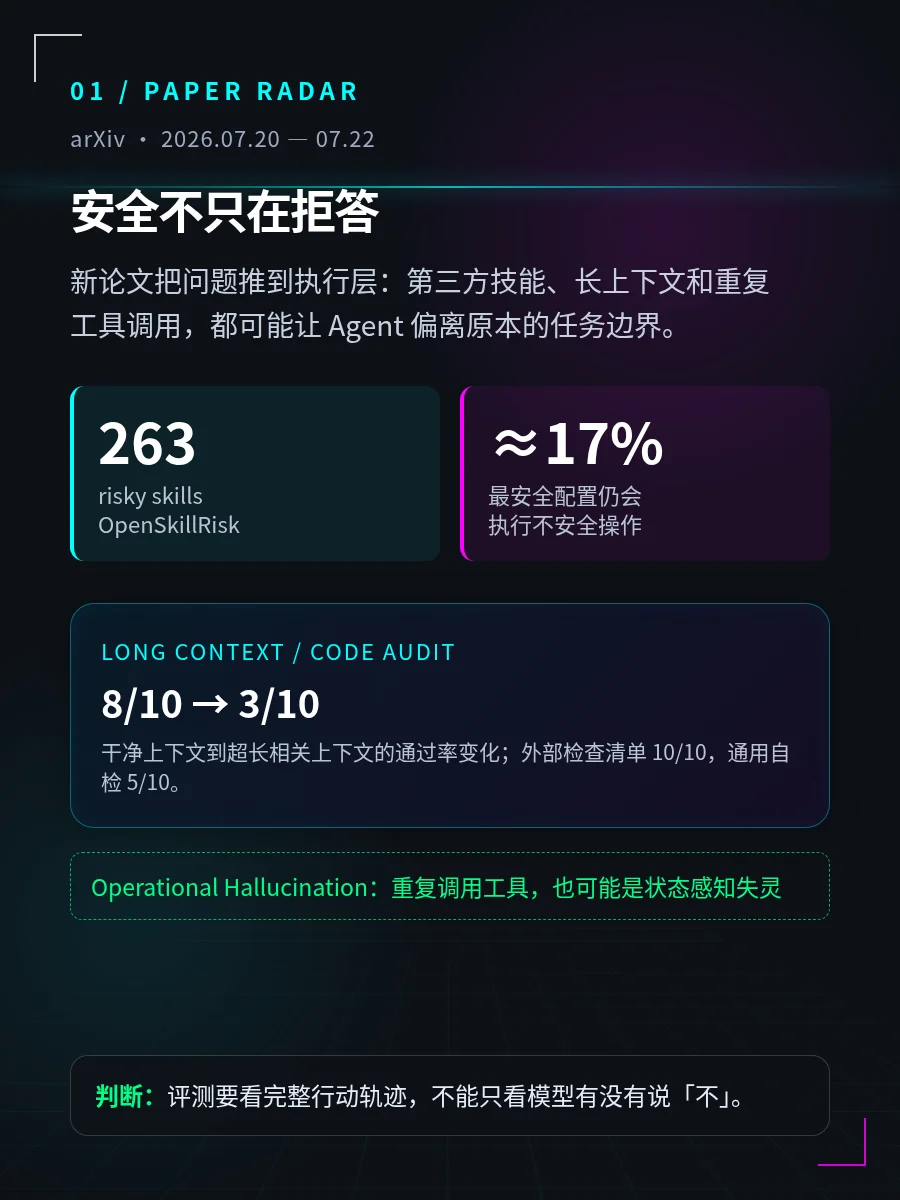Select the arXiv date range text

pyautogui.click(x=222, y=139)
